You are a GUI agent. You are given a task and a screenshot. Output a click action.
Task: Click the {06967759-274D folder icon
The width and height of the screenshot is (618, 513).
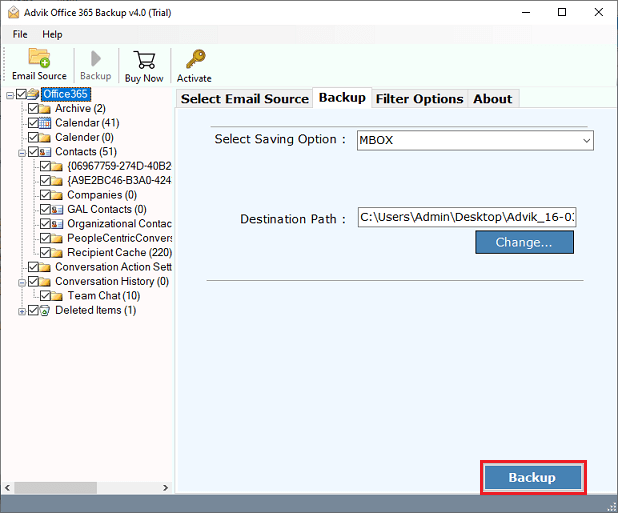click(57, 166)
